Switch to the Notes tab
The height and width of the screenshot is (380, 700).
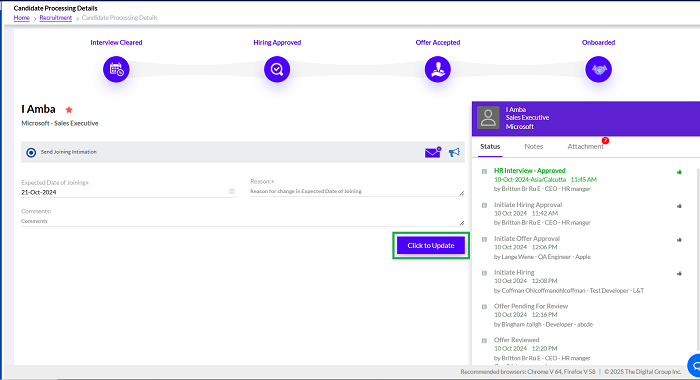pos(533,146)
